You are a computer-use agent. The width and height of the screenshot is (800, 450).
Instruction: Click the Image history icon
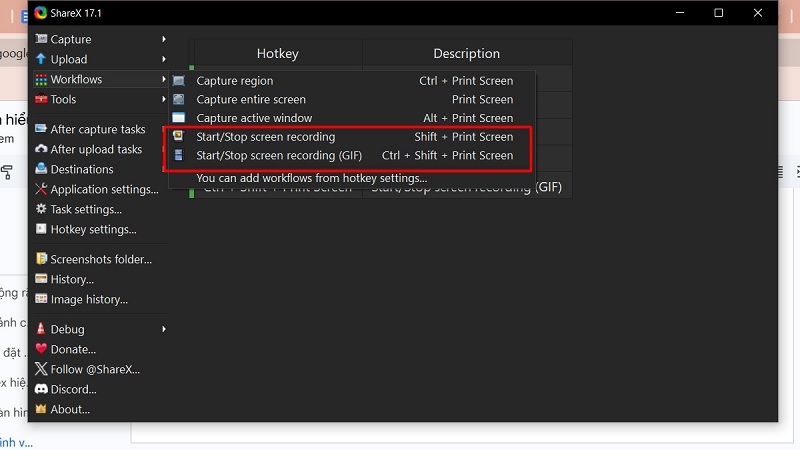click(41, 299)
